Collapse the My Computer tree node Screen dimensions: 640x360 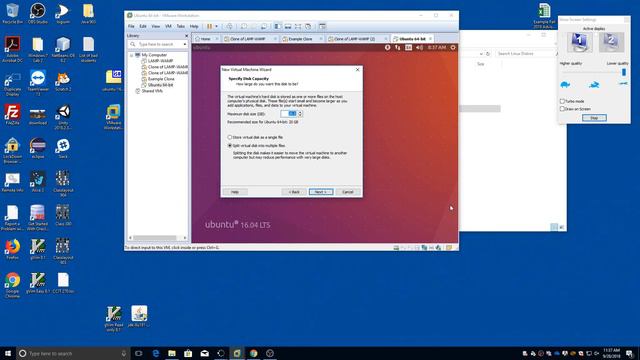132,55
